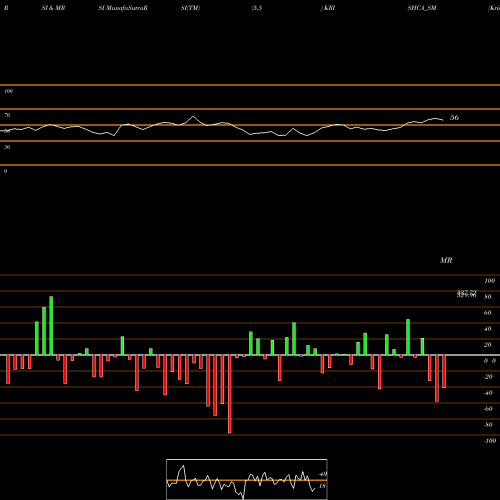Click the '30' level on the RSI scale
This screenshot has width=500, height=500.
tap(7, 147)
